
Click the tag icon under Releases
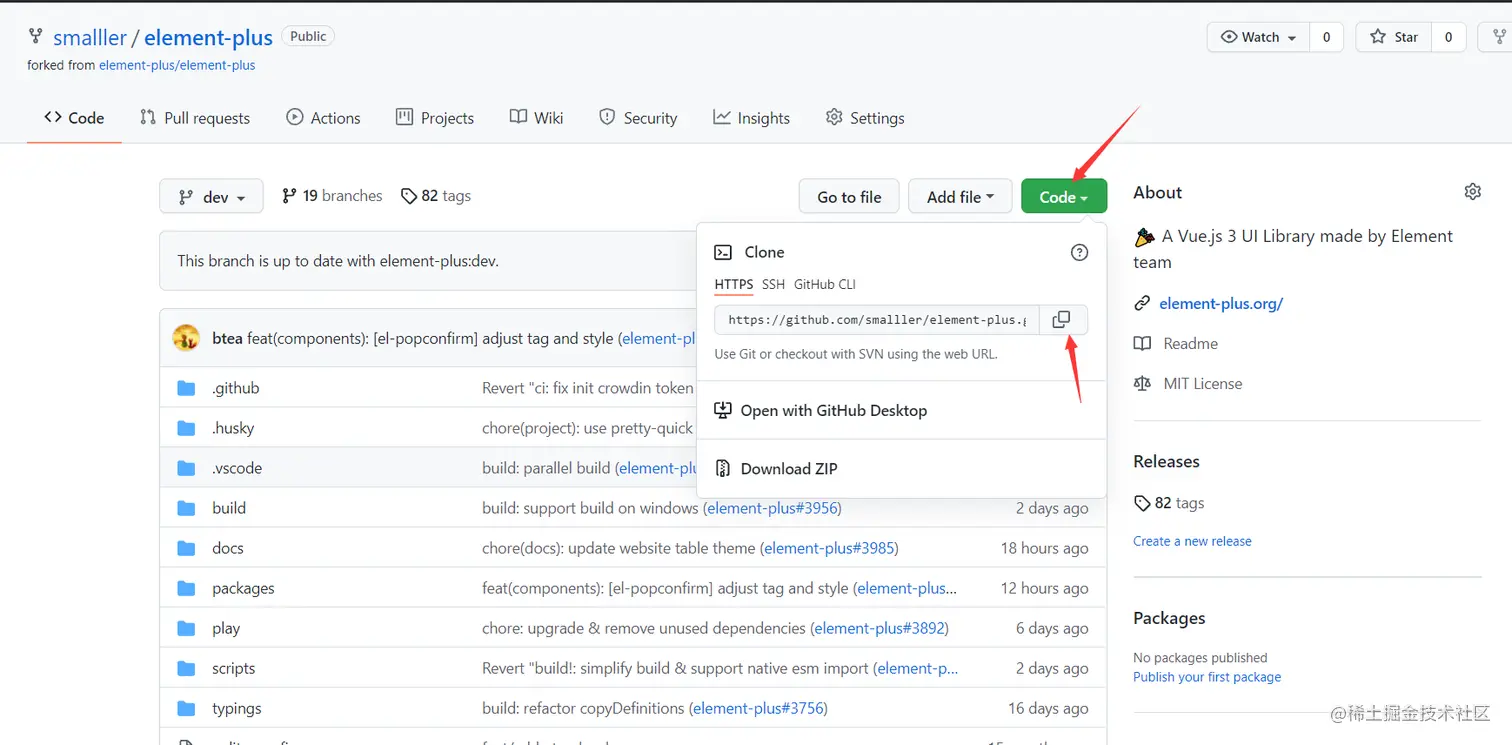pos(1142,503)
